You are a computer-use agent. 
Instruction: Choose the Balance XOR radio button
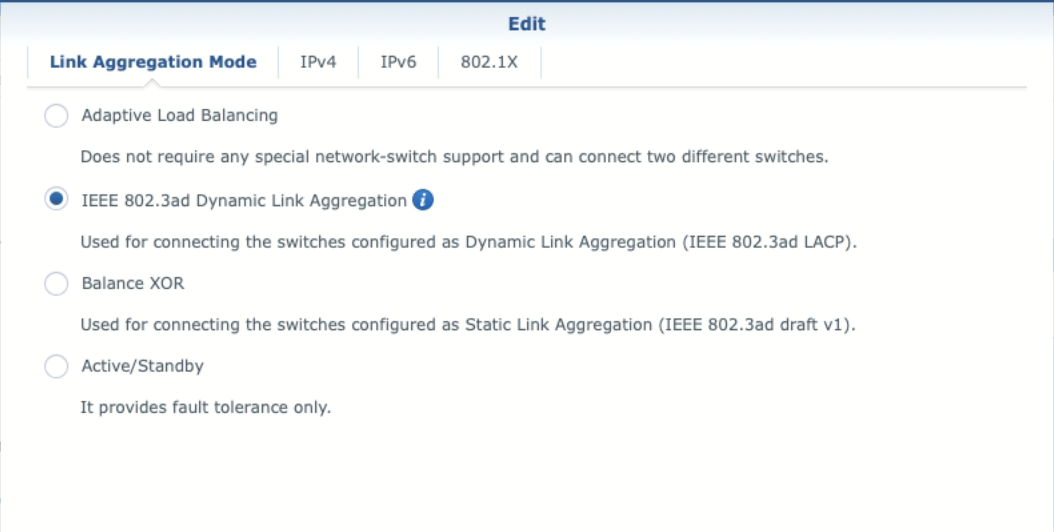click(57, 284)
